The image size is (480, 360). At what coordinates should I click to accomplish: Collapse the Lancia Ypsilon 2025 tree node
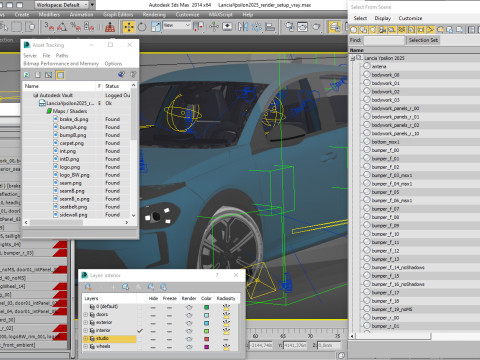click(353, 58)
